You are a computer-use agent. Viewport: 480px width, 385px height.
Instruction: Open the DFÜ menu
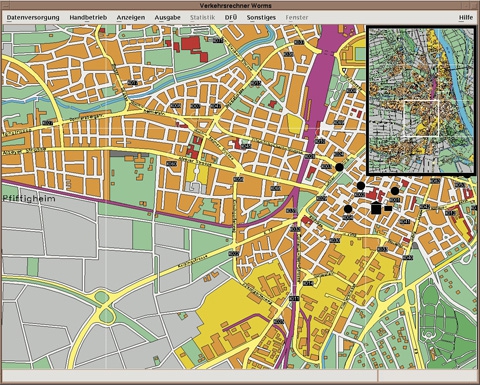[231, 17]
